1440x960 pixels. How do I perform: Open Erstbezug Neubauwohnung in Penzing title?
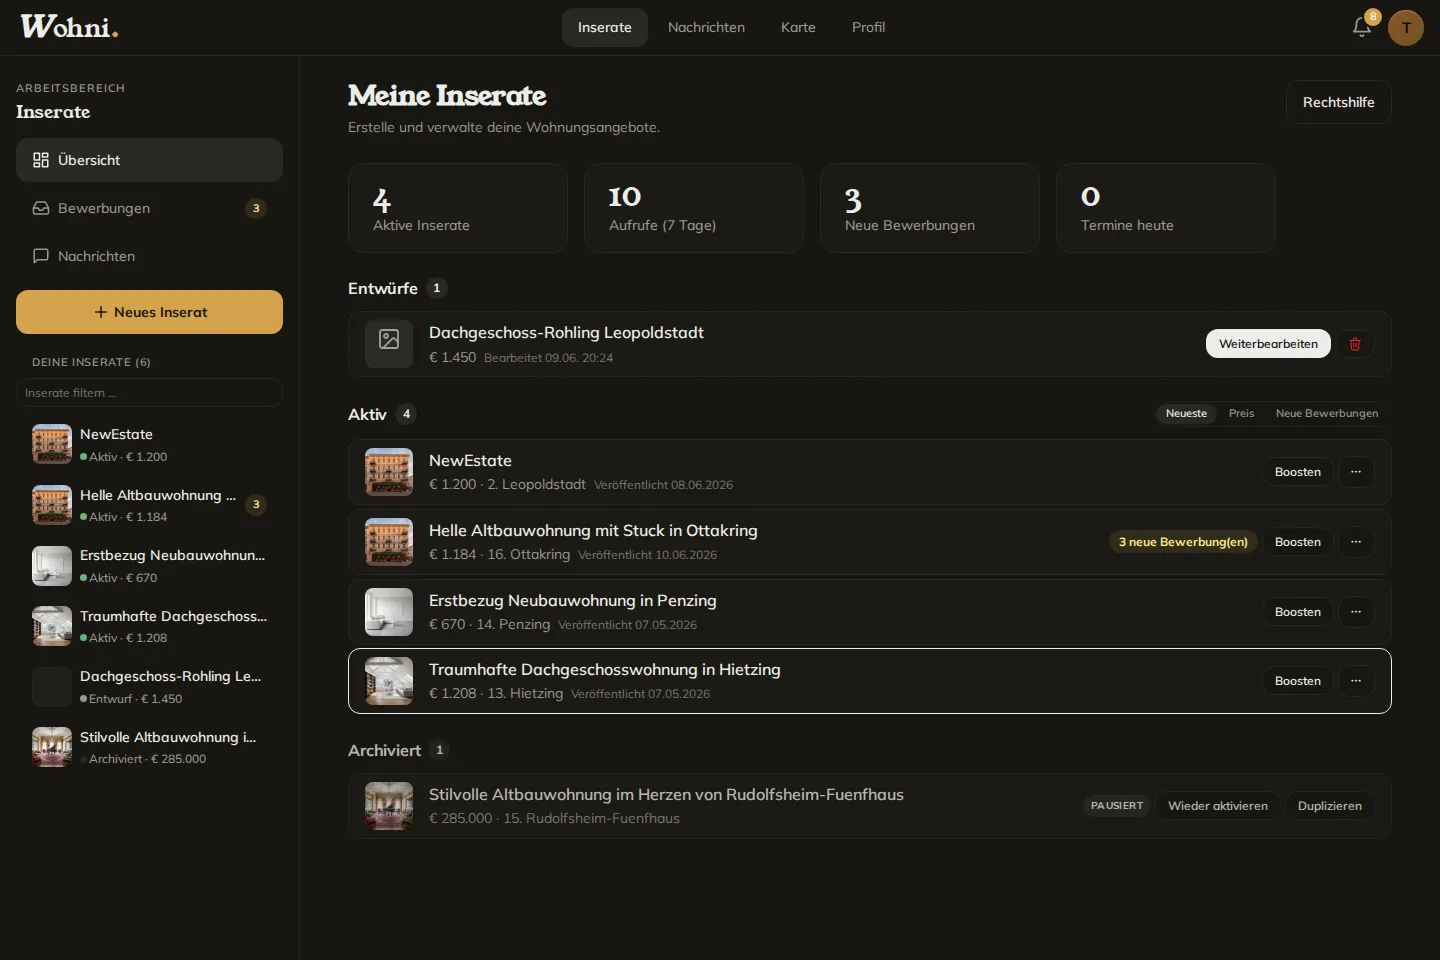click(x=572, y=600)
